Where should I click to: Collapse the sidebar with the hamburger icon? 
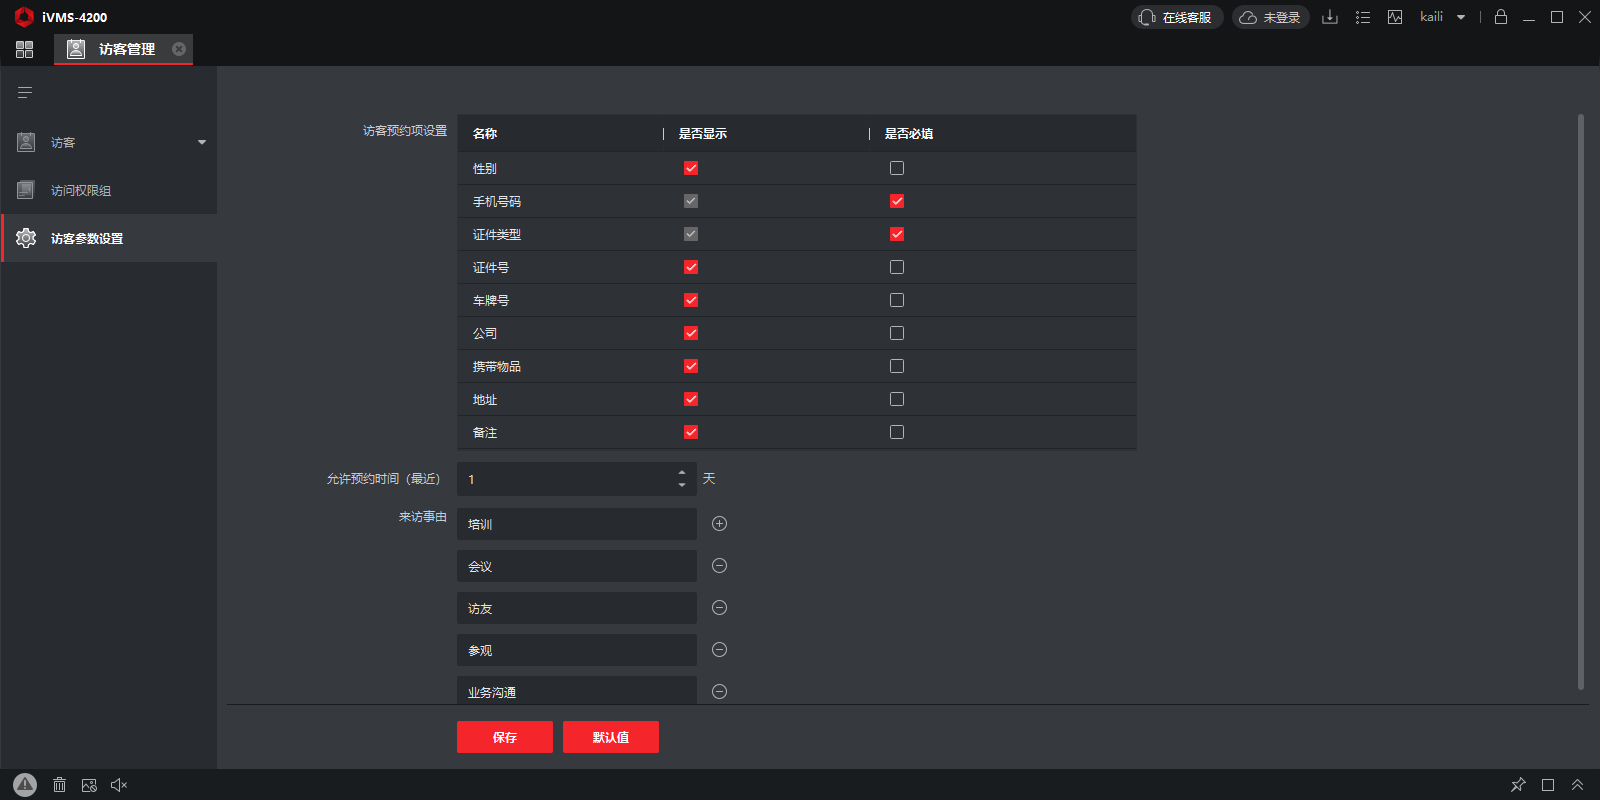point(25,93)
